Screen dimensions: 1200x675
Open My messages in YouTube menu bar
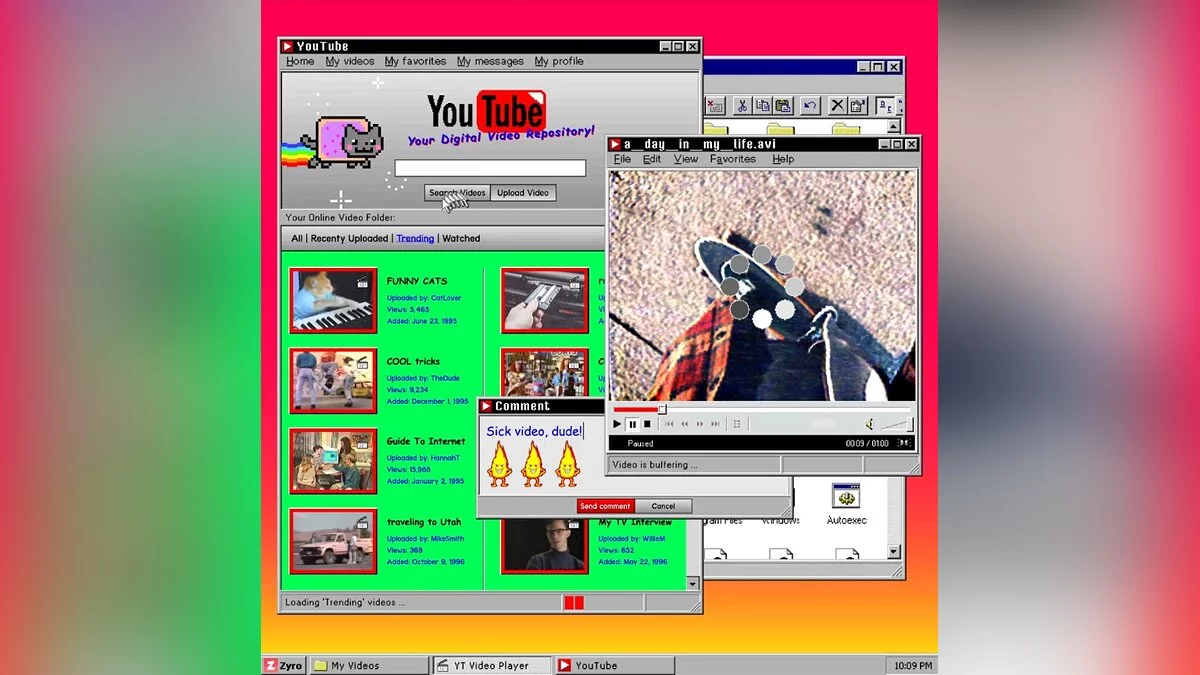click(490, 61)
